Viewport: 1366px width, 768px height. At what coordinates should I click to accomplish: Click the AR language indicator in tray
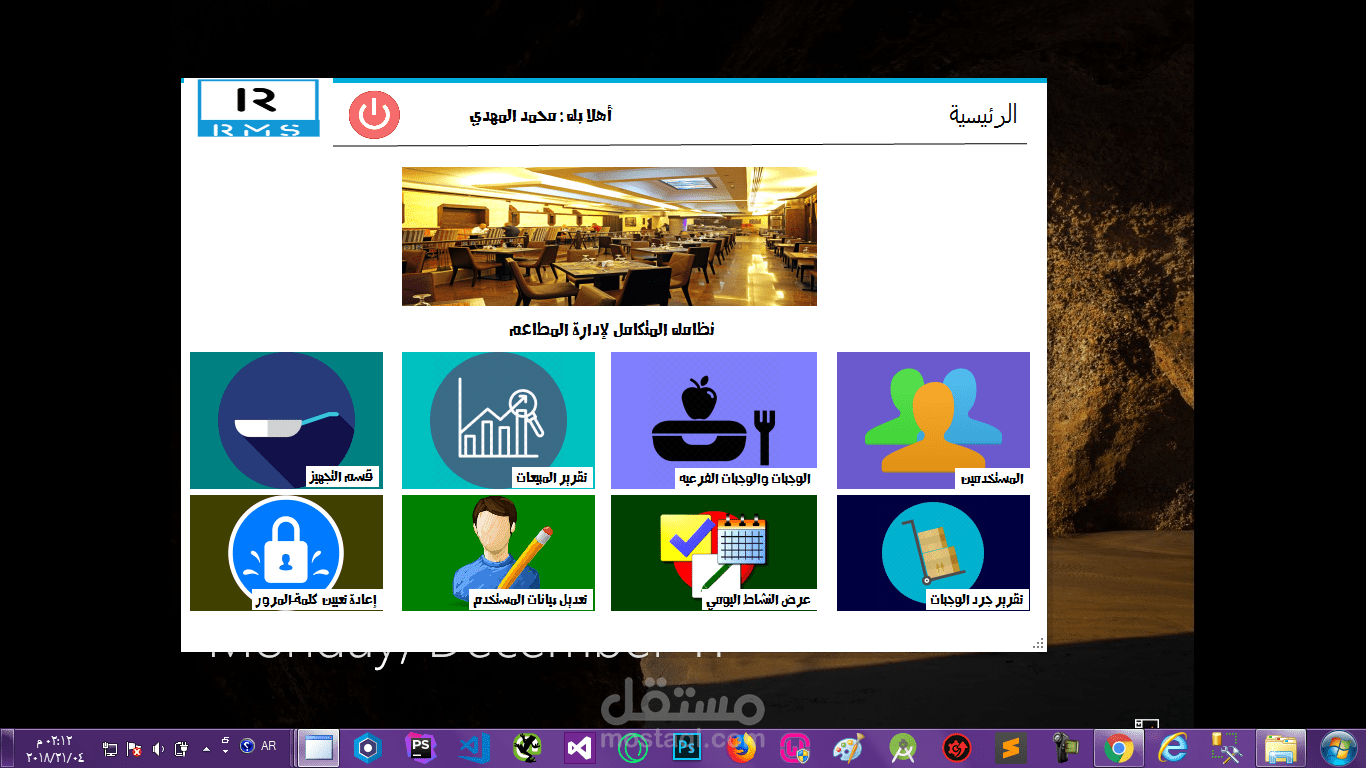click(268, 746)
